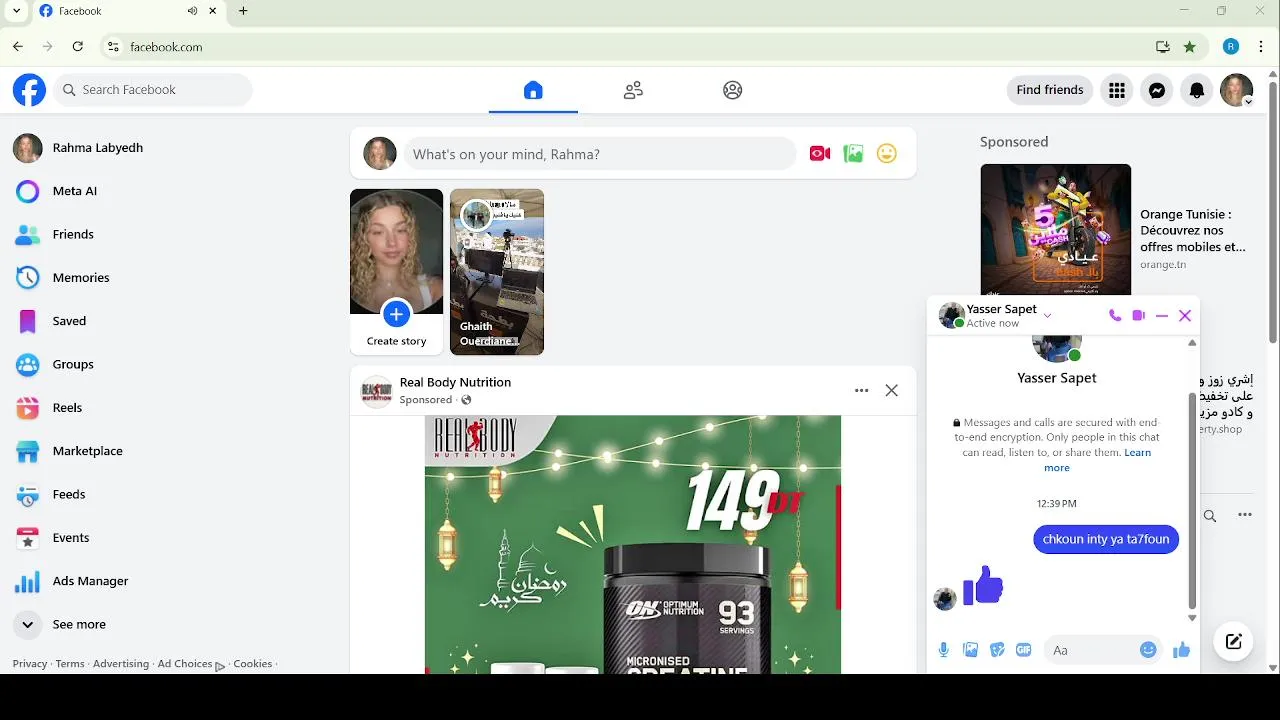Open Ghaith Ouerdiane story
1280x720 pixels.
click(x=497, y=272)
